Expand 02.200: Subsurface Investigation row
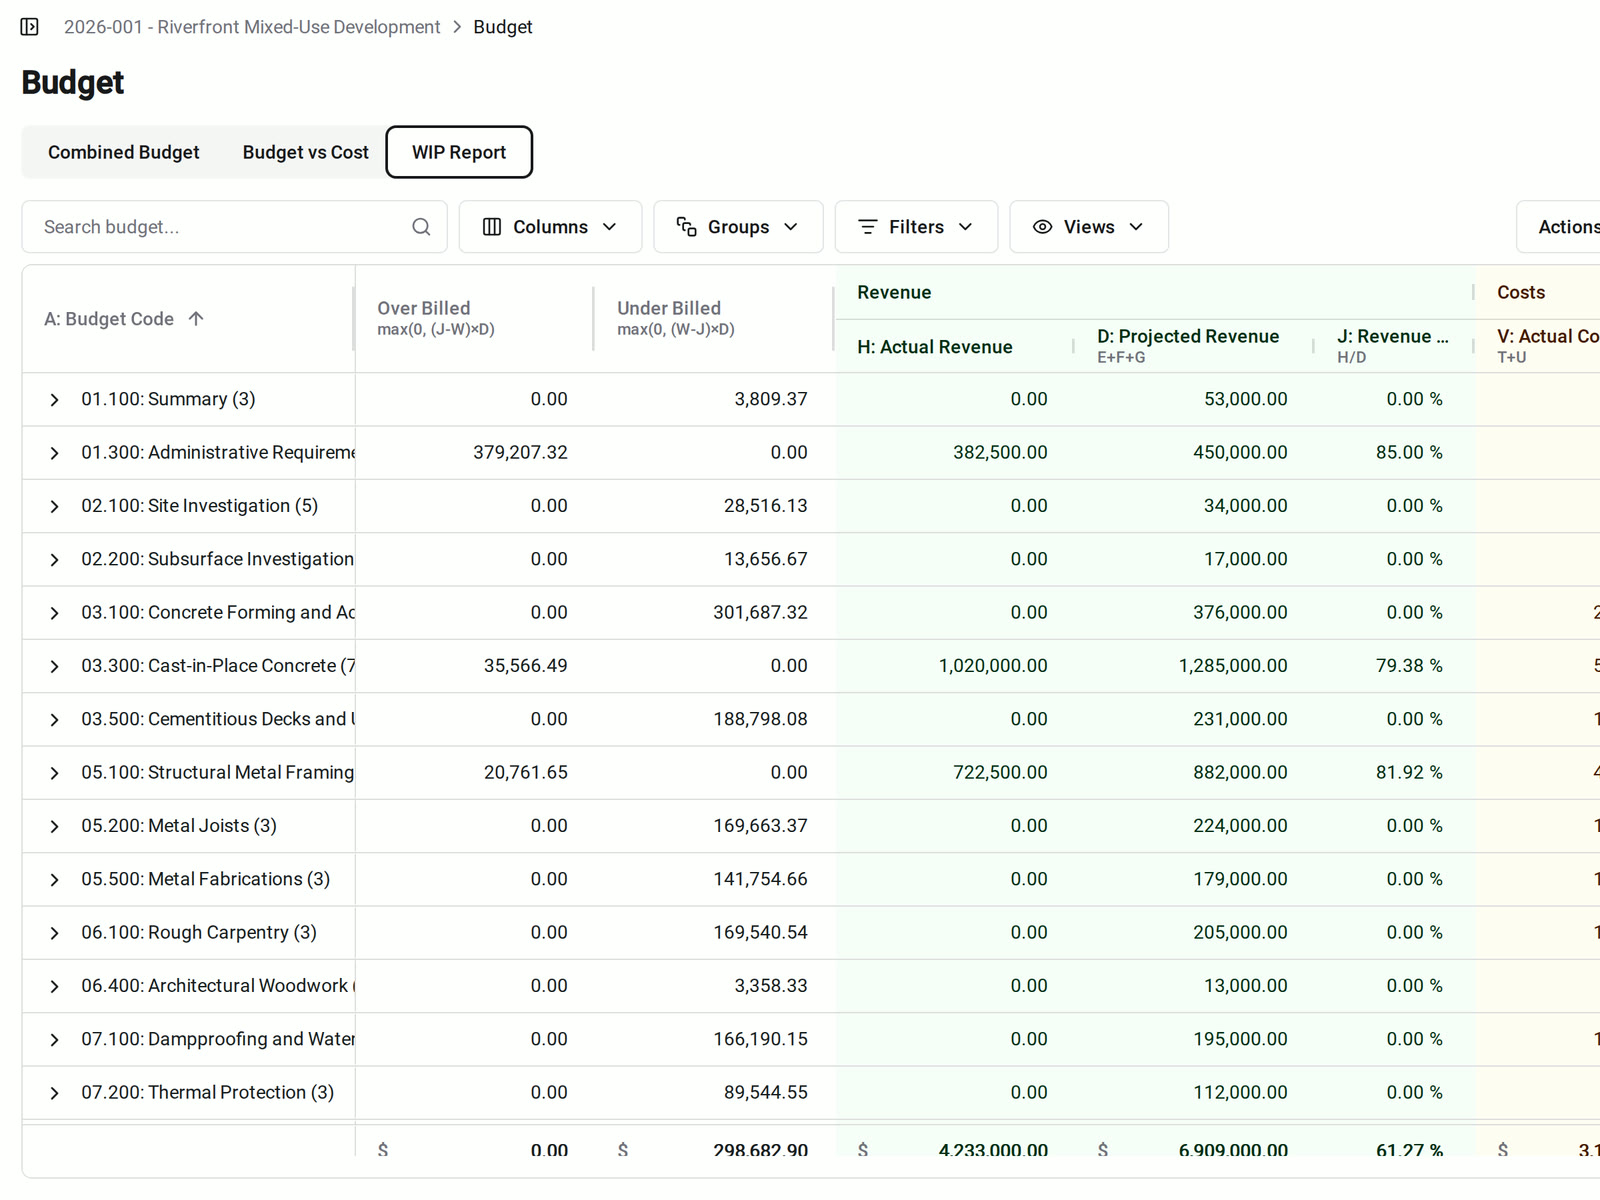 pyautogui.click(x=54, y=560)
